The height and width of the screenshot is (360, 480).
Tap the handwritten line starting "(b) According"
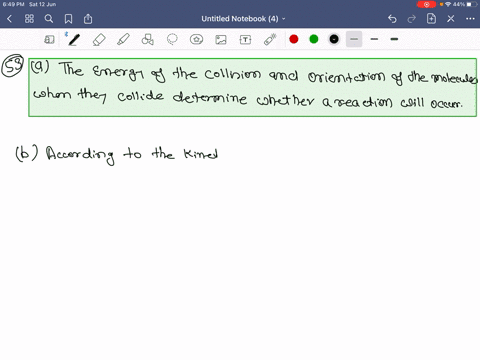[117, 154]
